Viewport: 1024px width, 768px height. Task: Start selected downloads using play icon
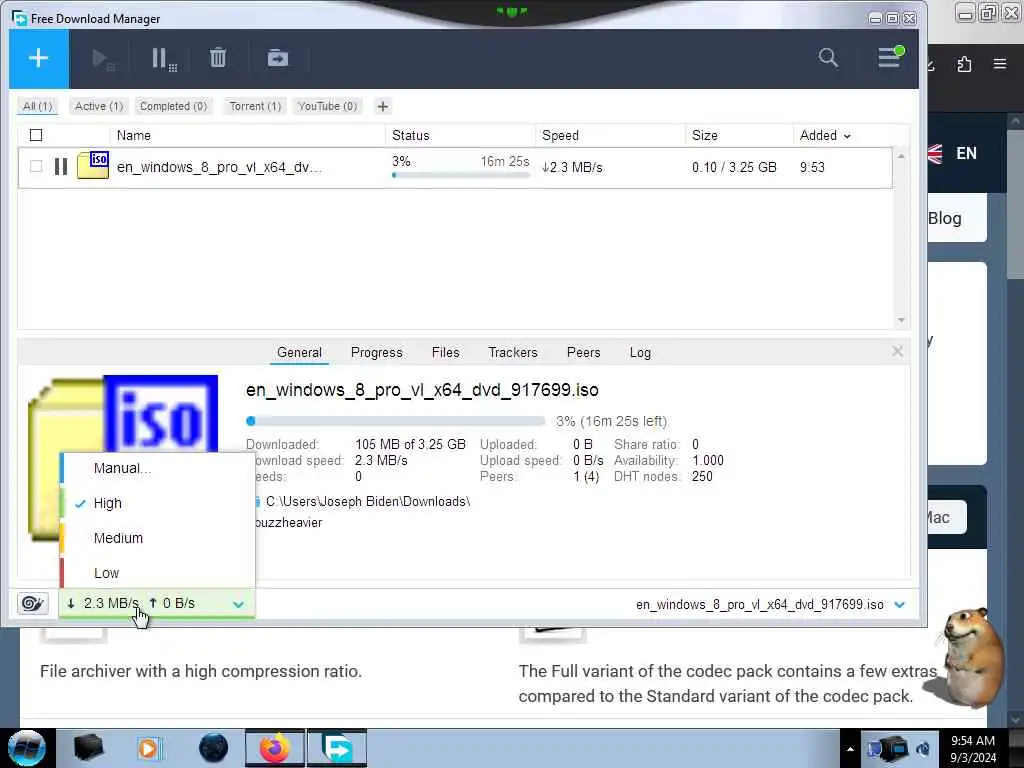[x=103, y=59]
